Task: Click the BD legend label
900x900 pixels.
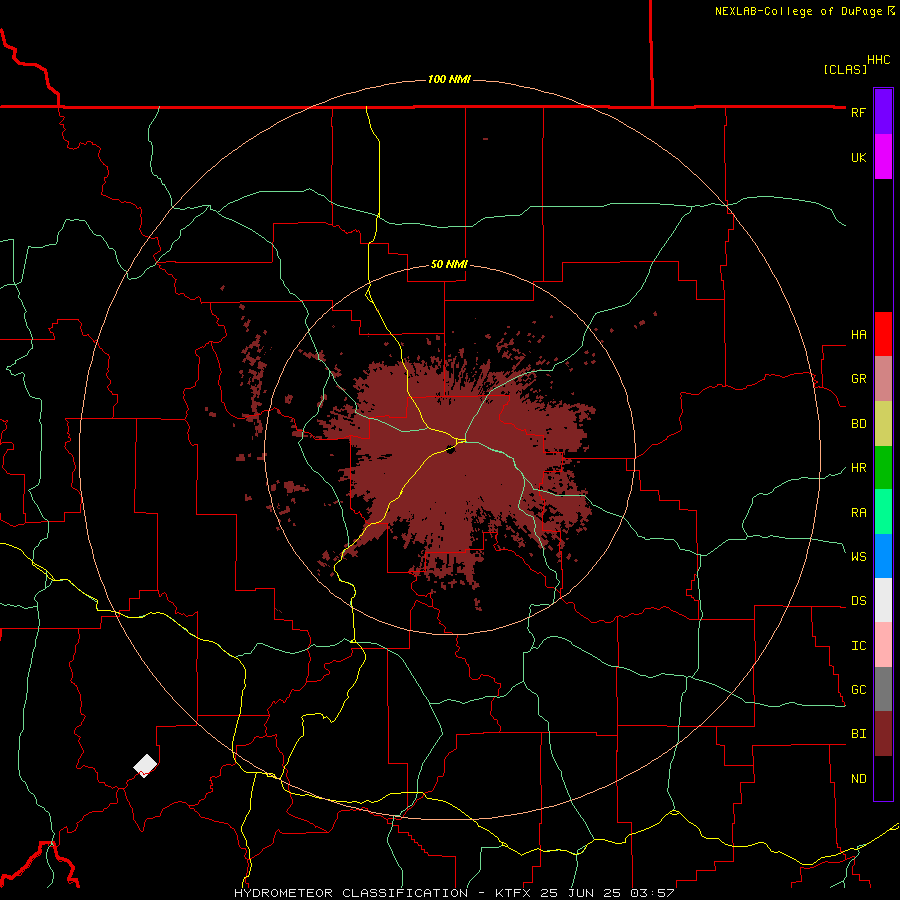Action: pyautogui.click(x=858, y=423)
